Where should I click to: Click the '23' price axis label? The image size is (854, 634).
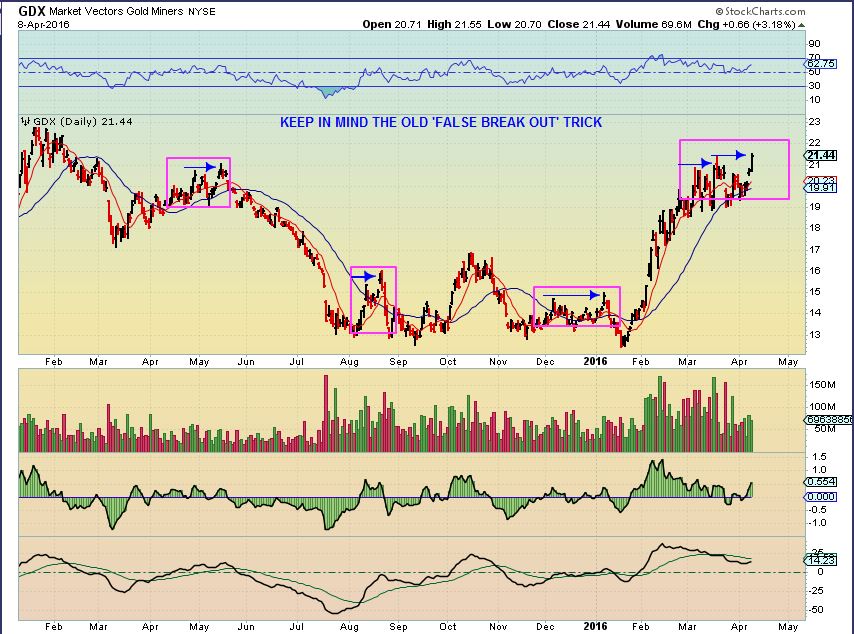[x=815, y=122]
